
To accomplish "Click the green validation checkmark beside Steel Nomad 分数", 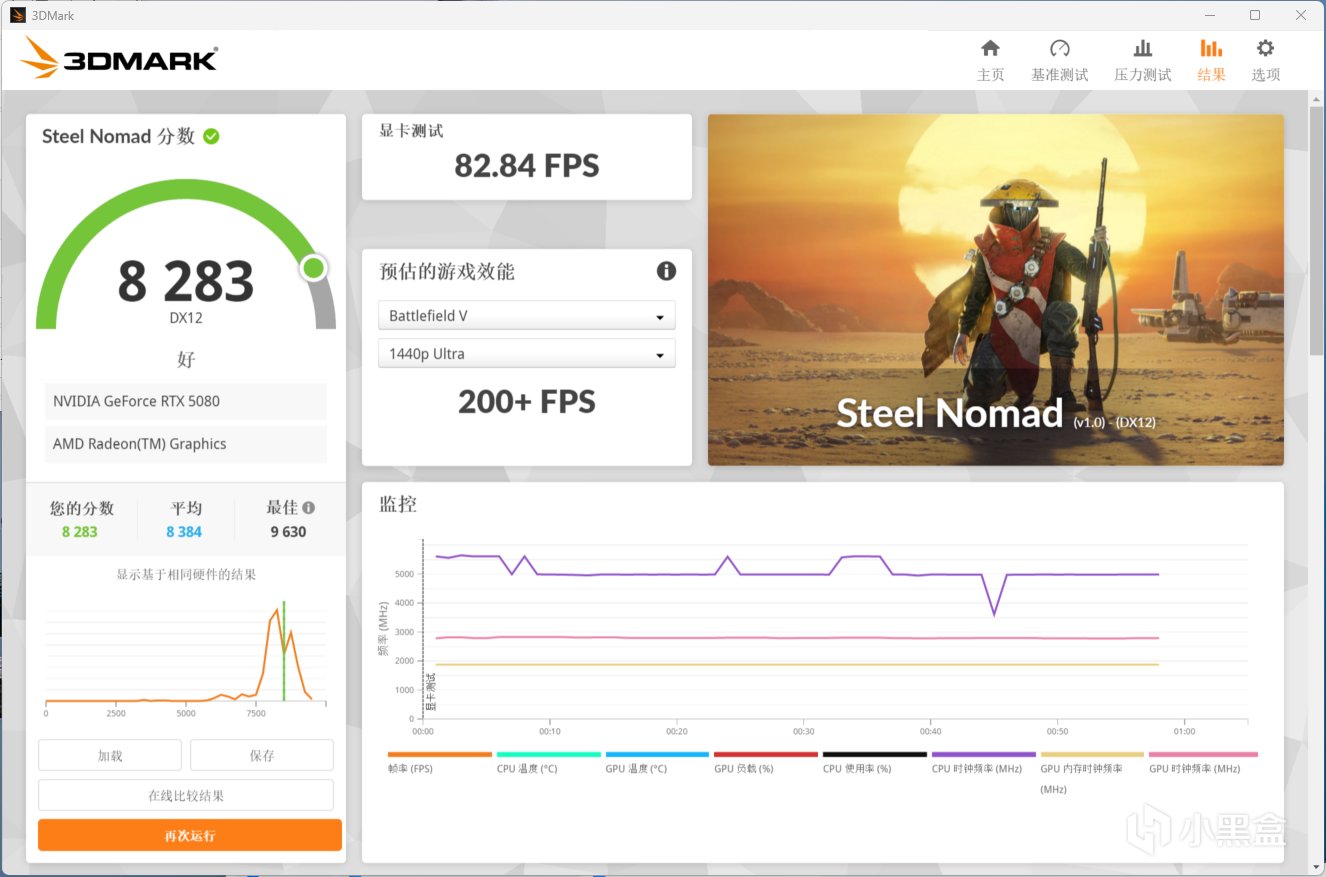I will (211, 136).
